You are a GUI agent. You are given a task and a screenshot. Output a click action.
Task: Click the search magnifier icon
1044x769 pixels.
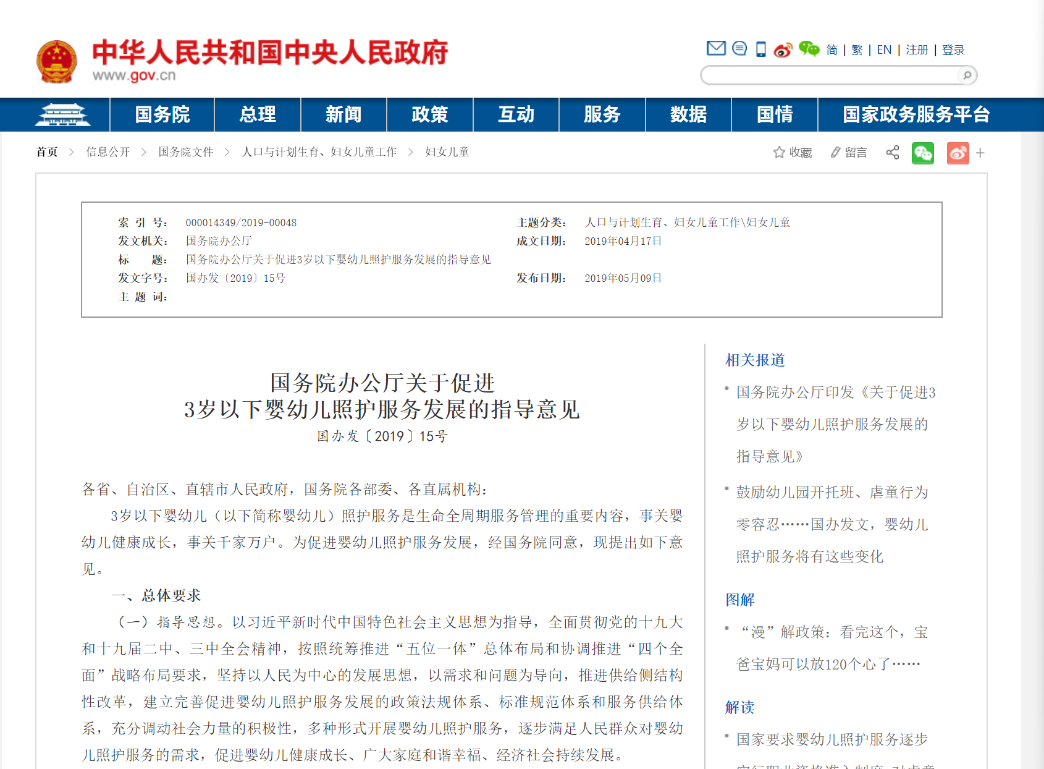[967, 75]
